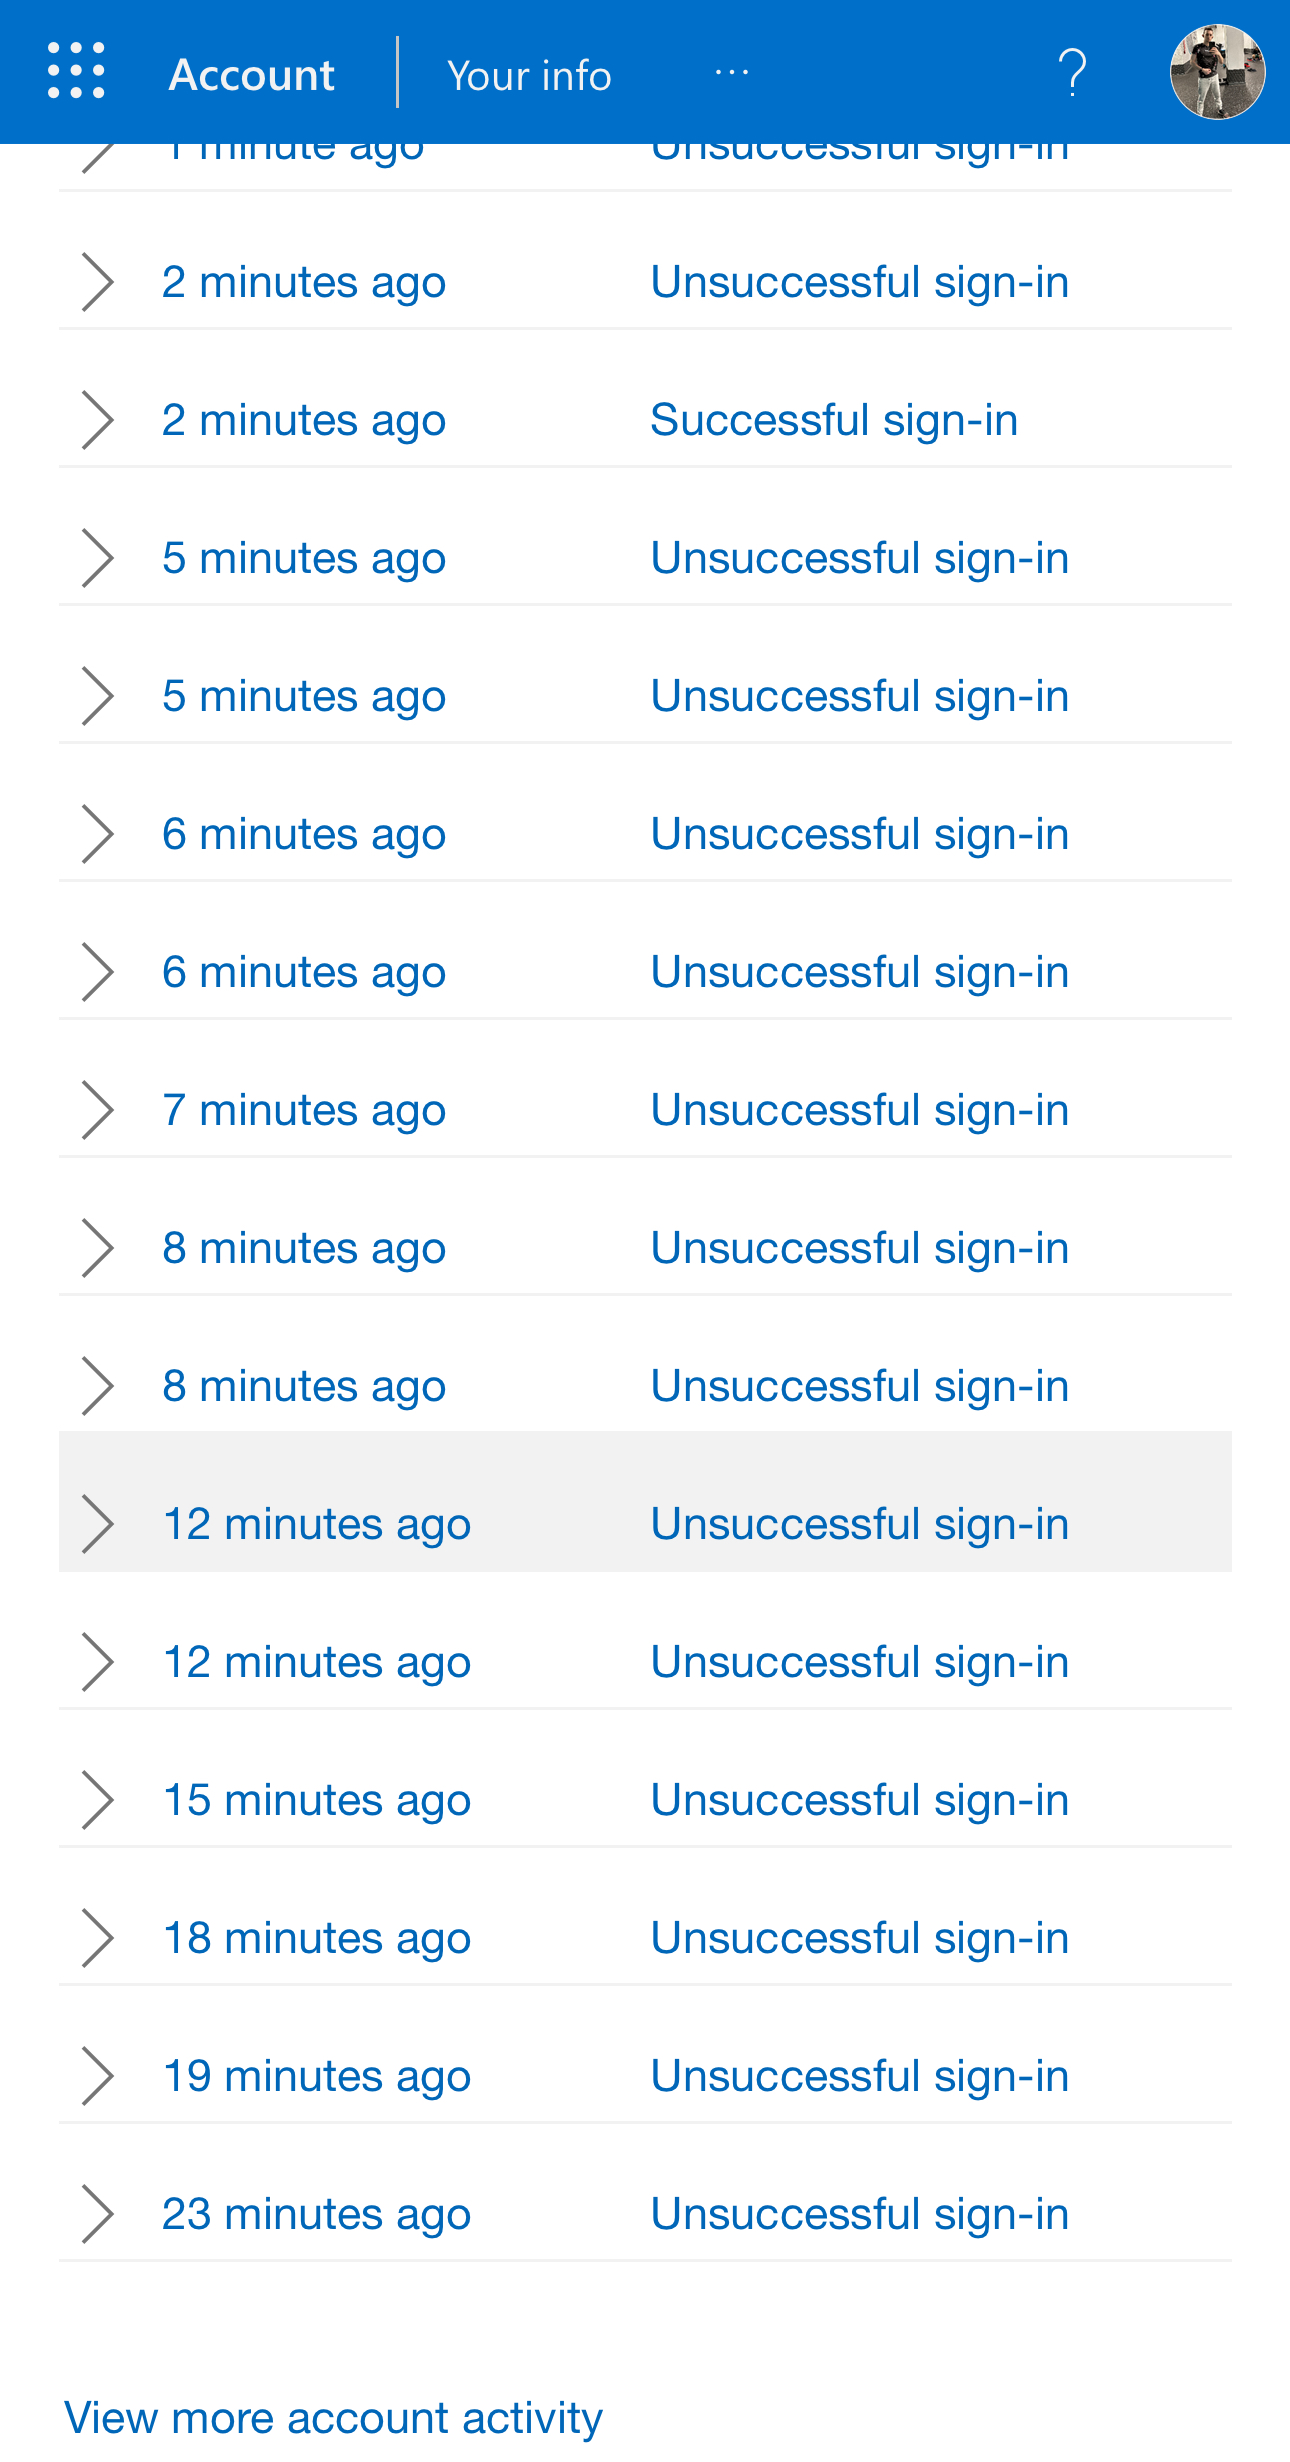Open the profile picture avatar

[1217, 72]
